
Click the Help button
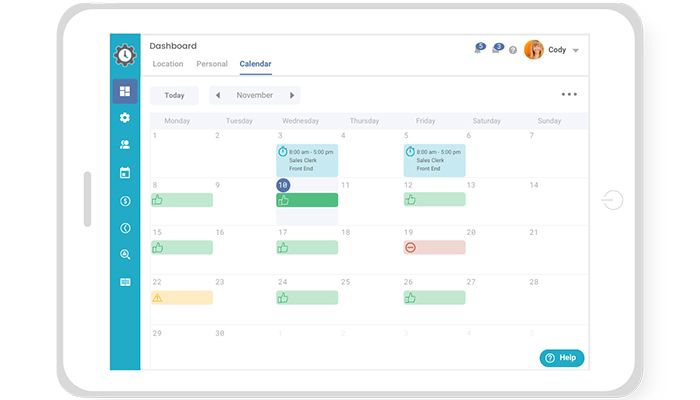562,357
